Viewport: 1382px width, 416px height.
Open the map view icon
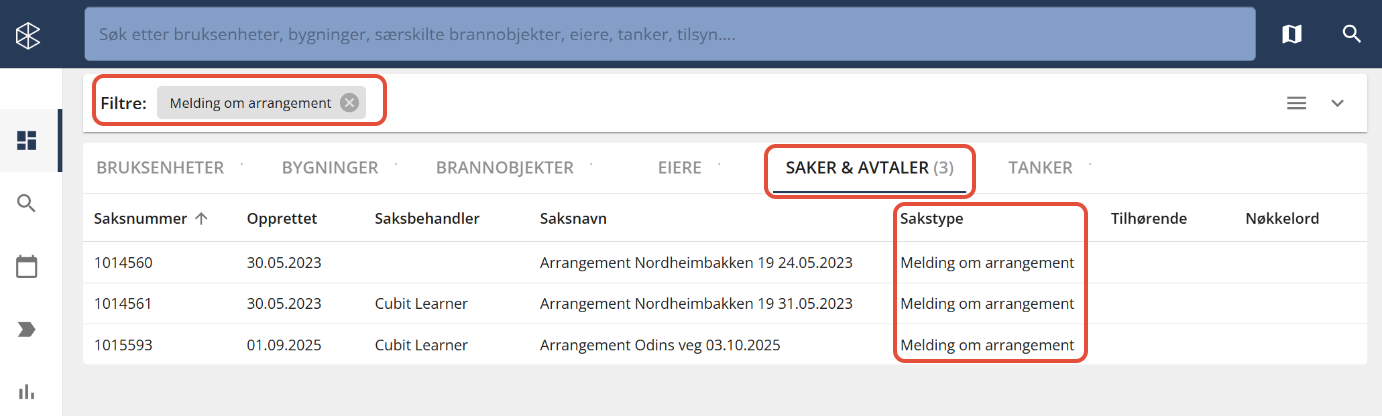pos(1292,35)
